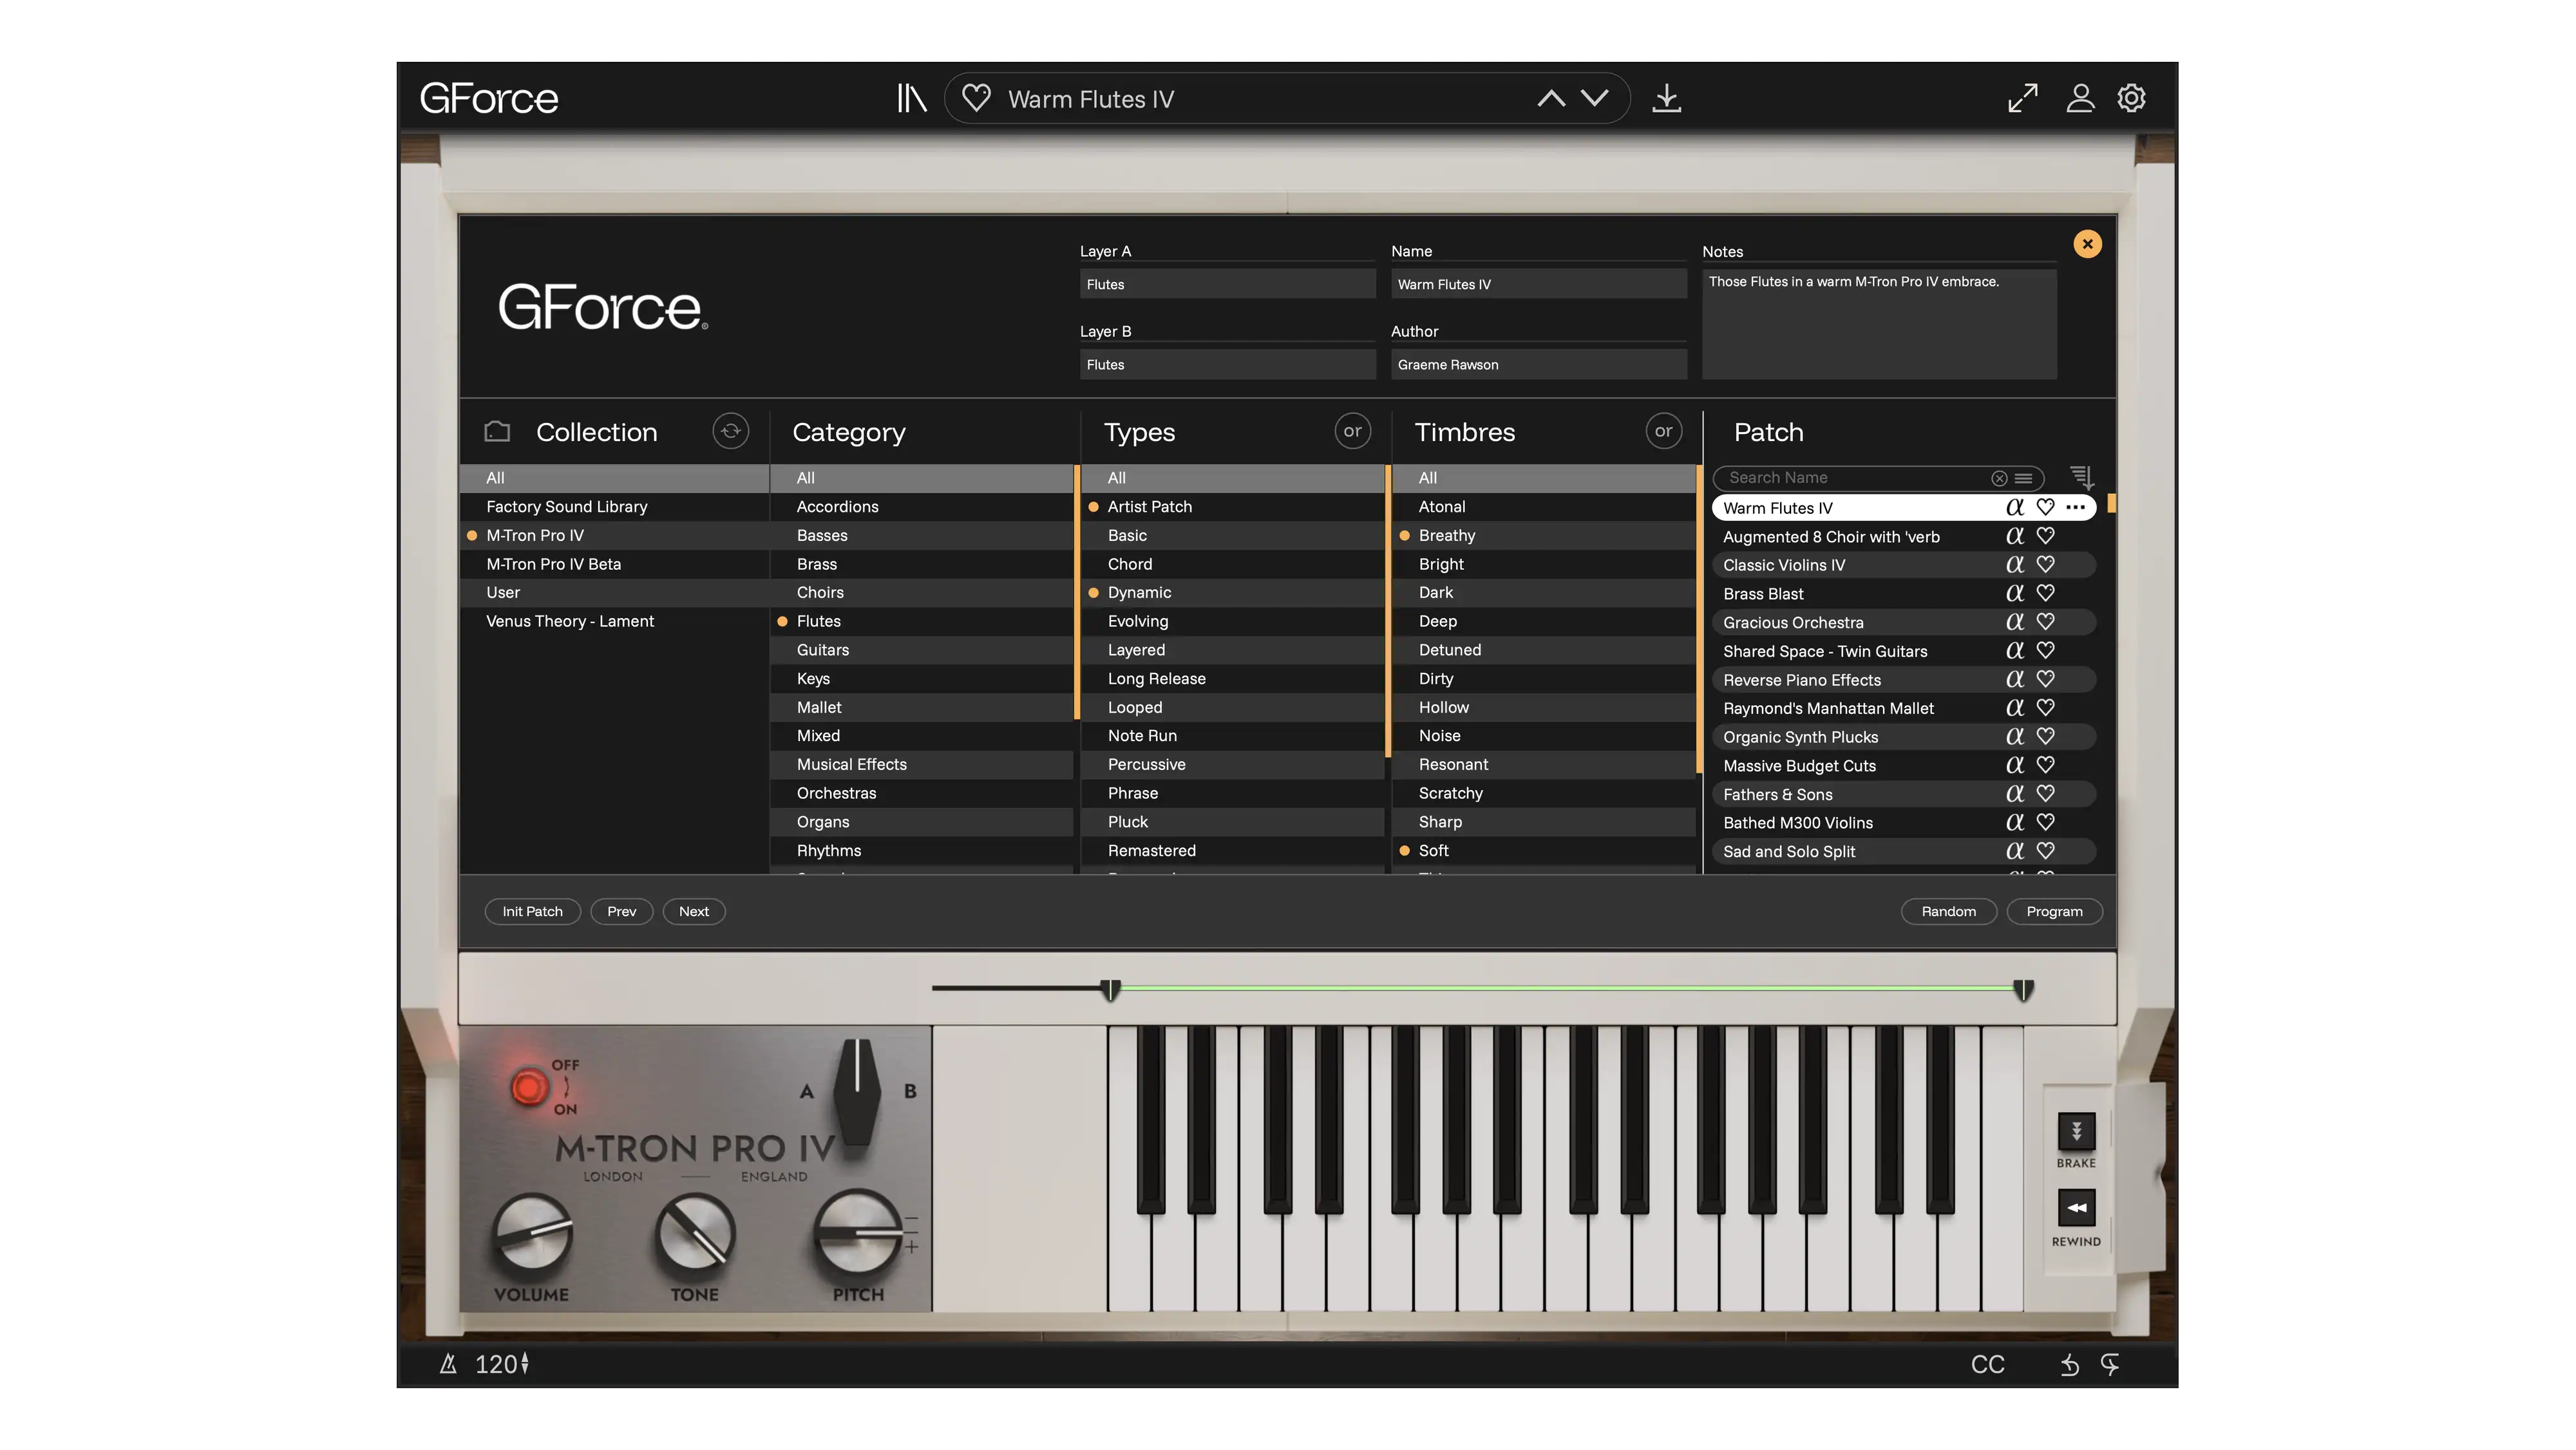Toggle the Timbres 'or' filter mode
Image resolution: width=2576 pixels, height=1450 pixels.
[1663, 431]
